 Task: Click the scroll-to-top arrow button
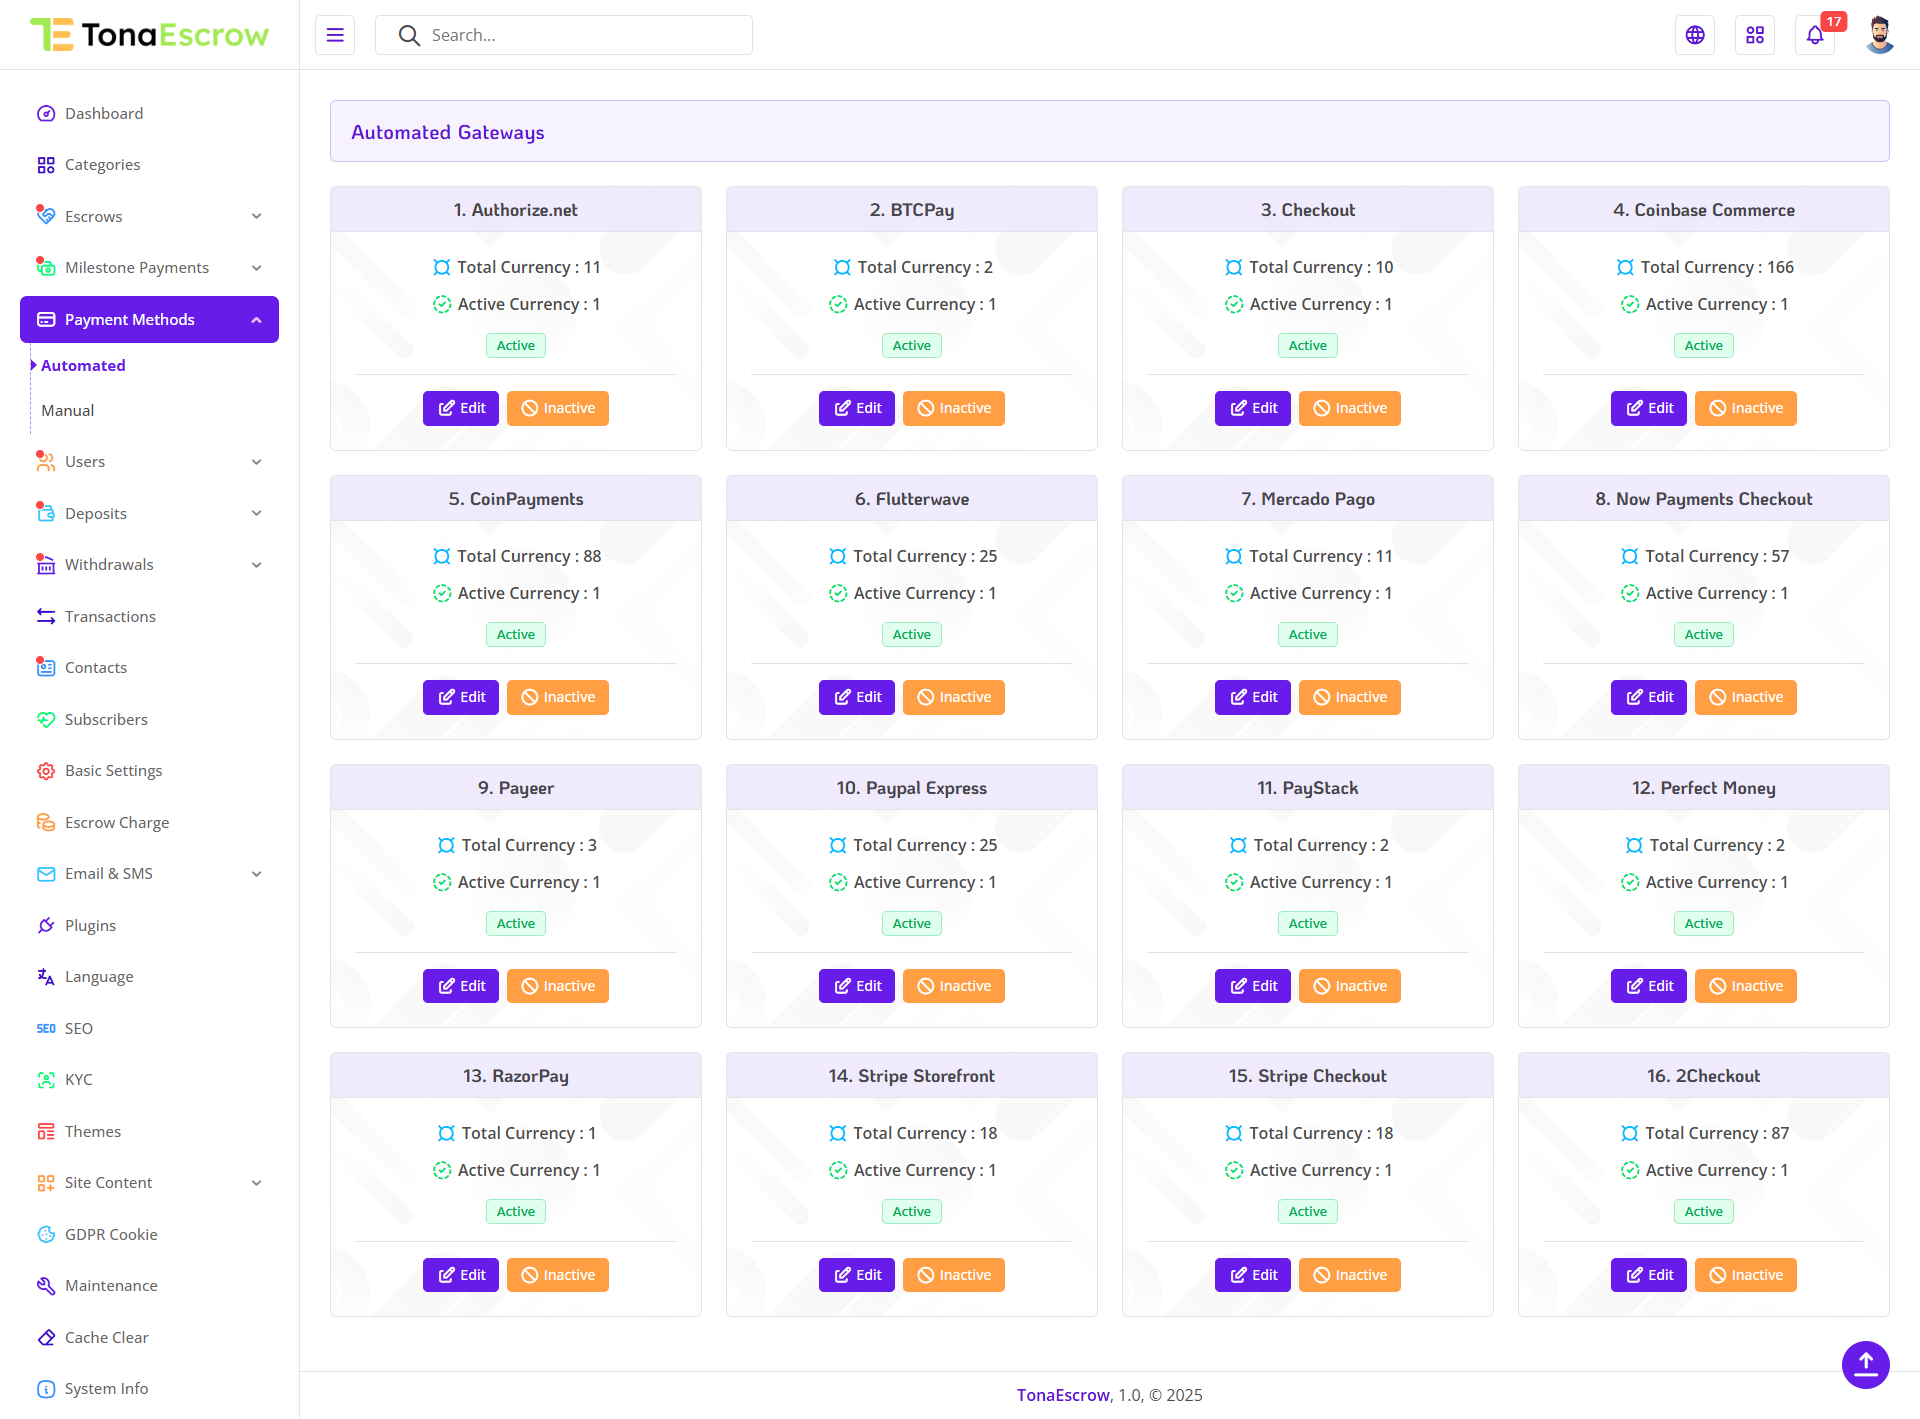click(x=1865, y=1364)
